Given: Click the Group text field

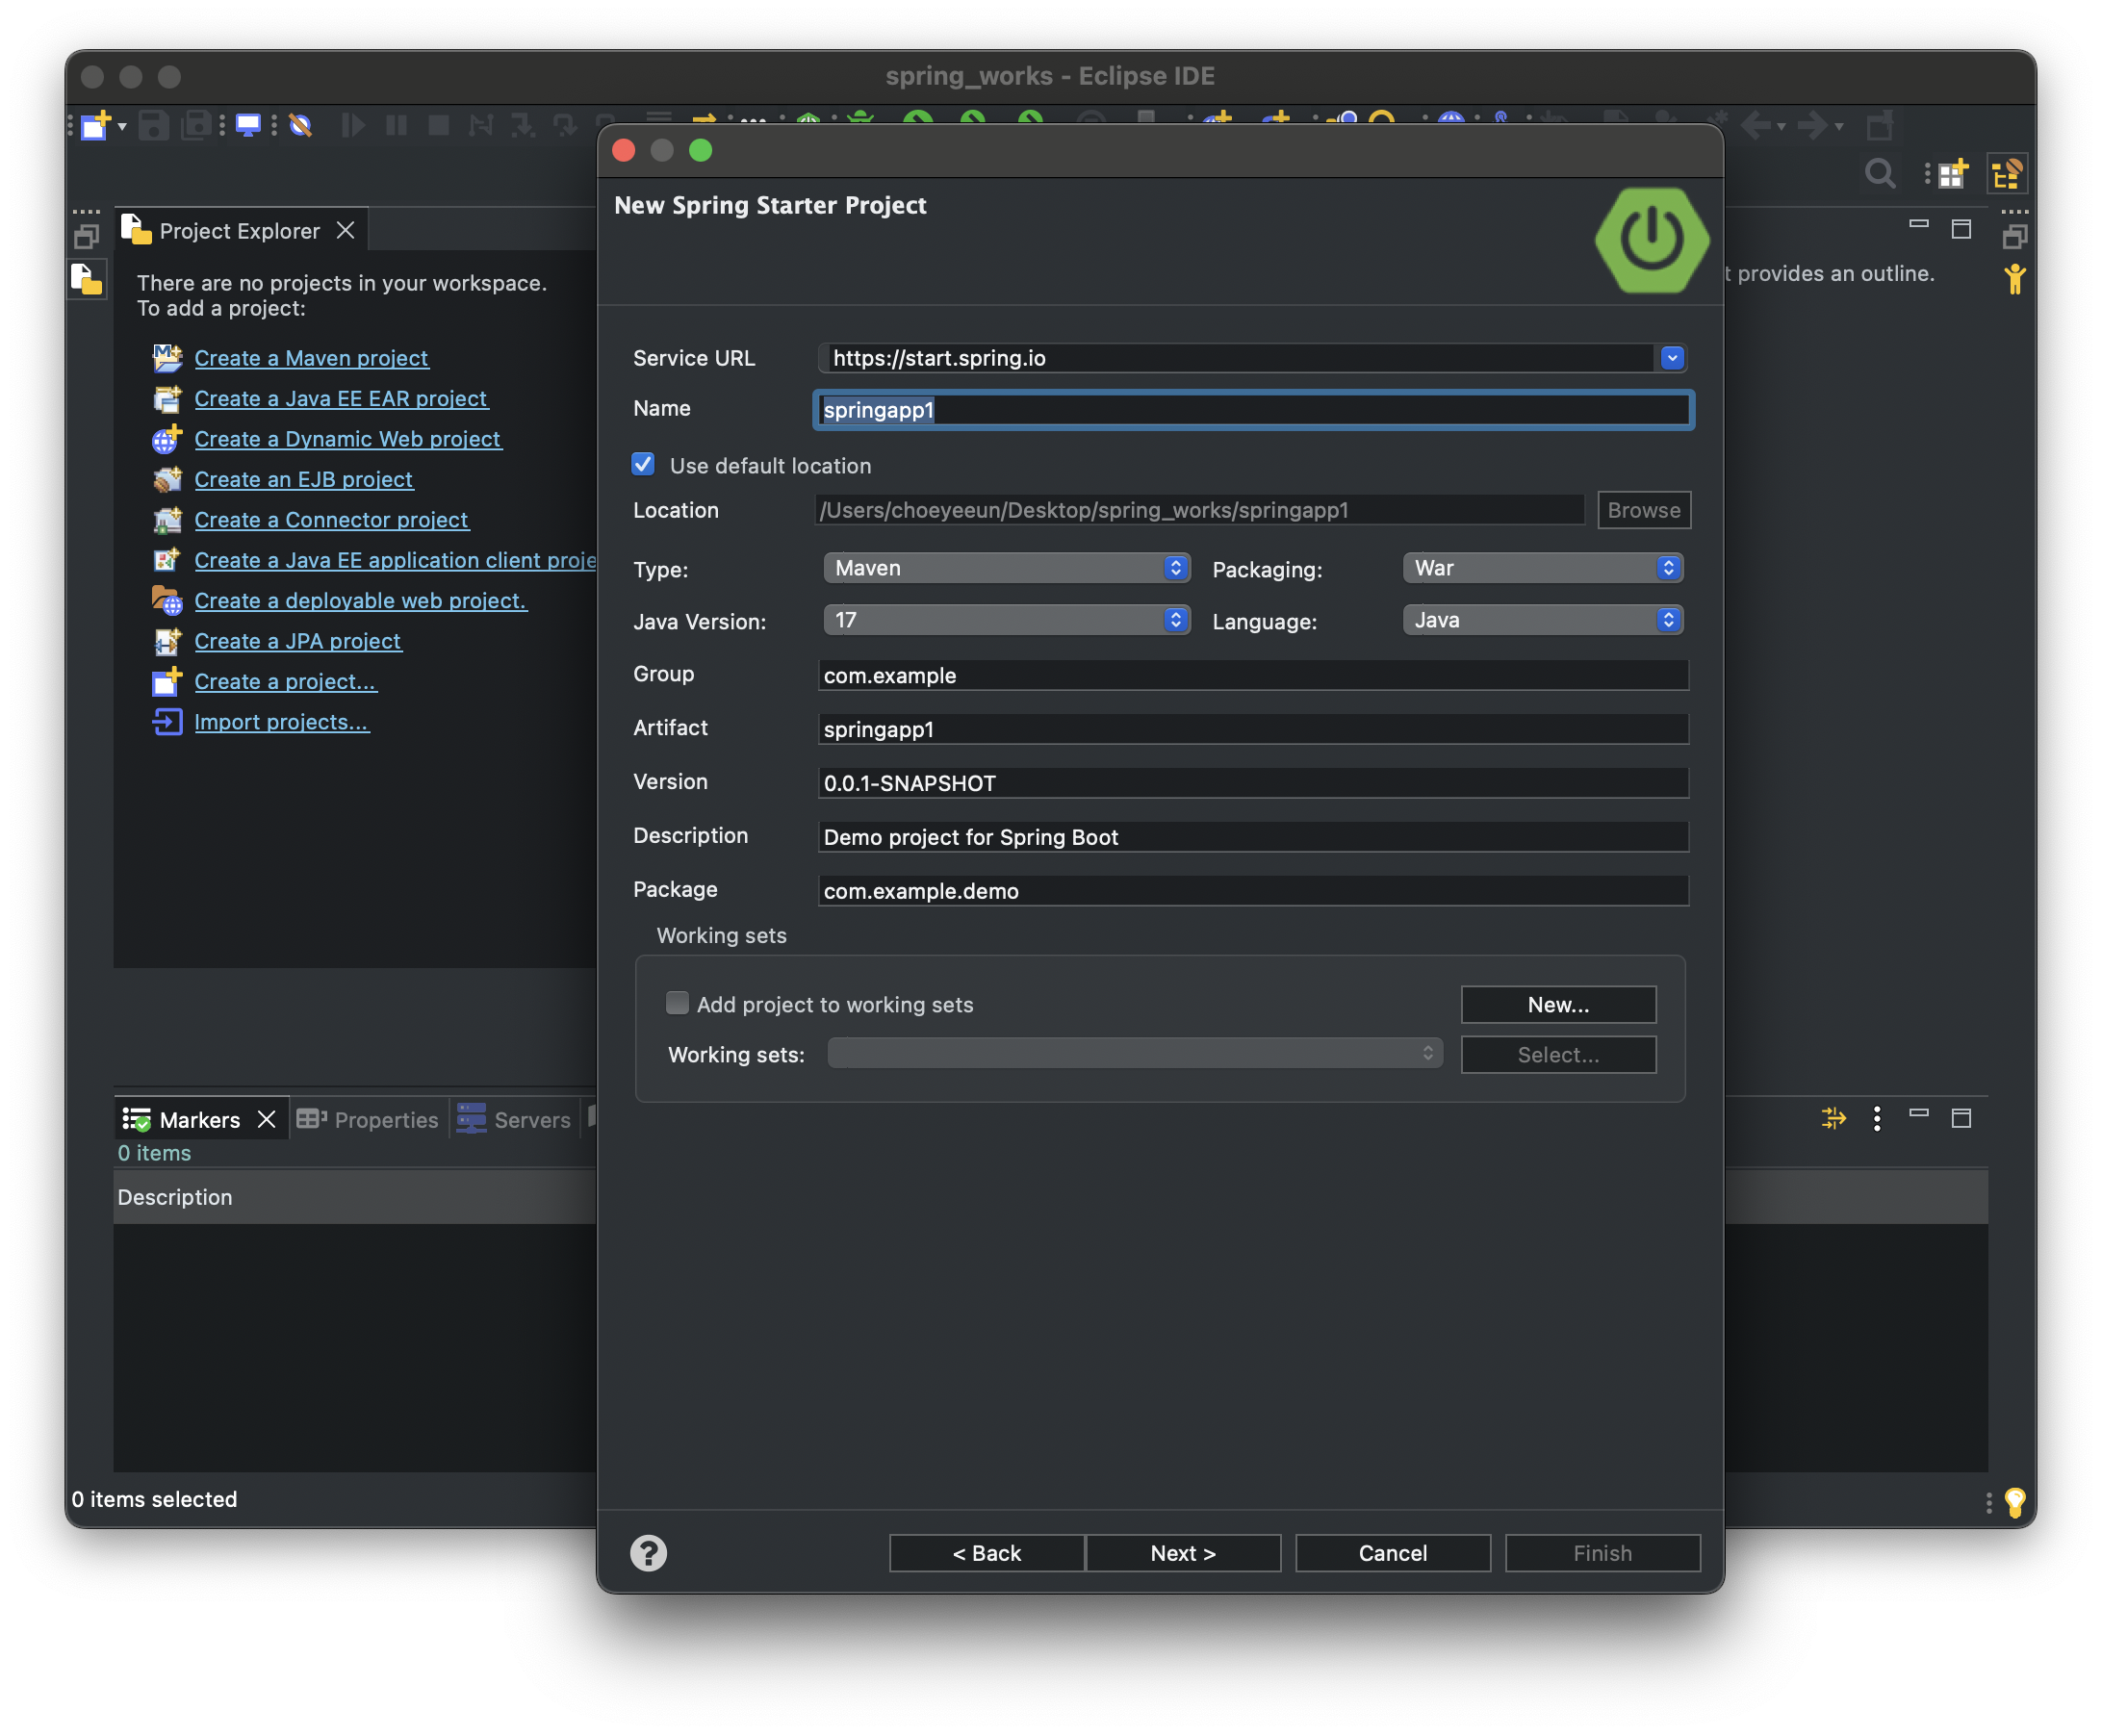Looking at the screenshot, I should [1252, 676].
